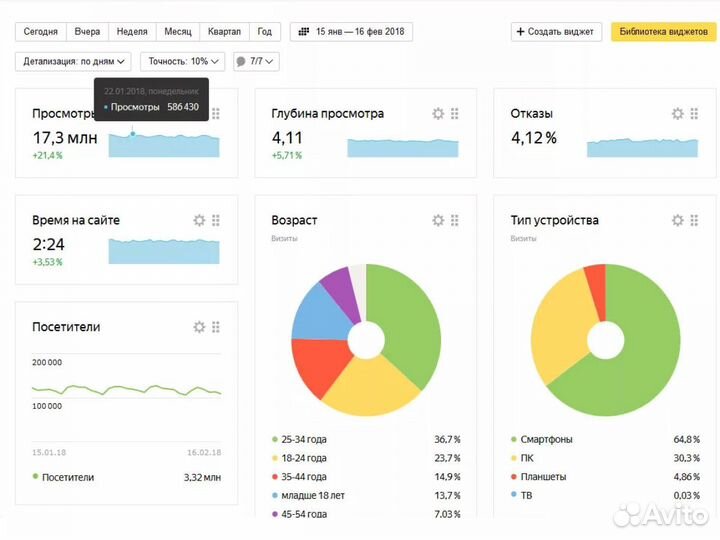
Task: Click the gear icon on Возраст widget
Action: point(437,220)
